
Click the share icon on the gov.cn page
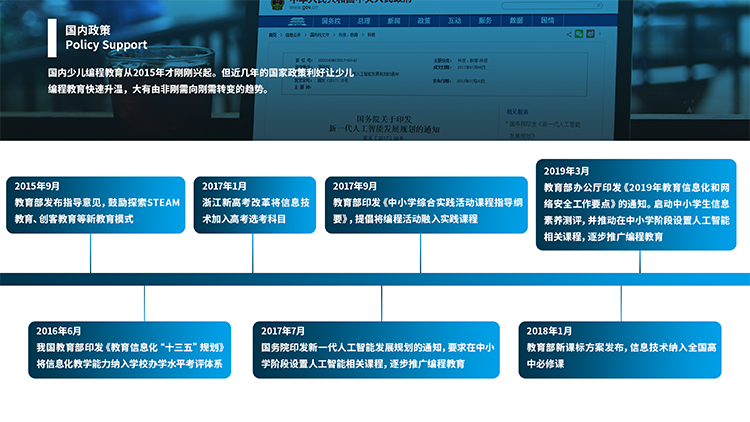[569, 34]
